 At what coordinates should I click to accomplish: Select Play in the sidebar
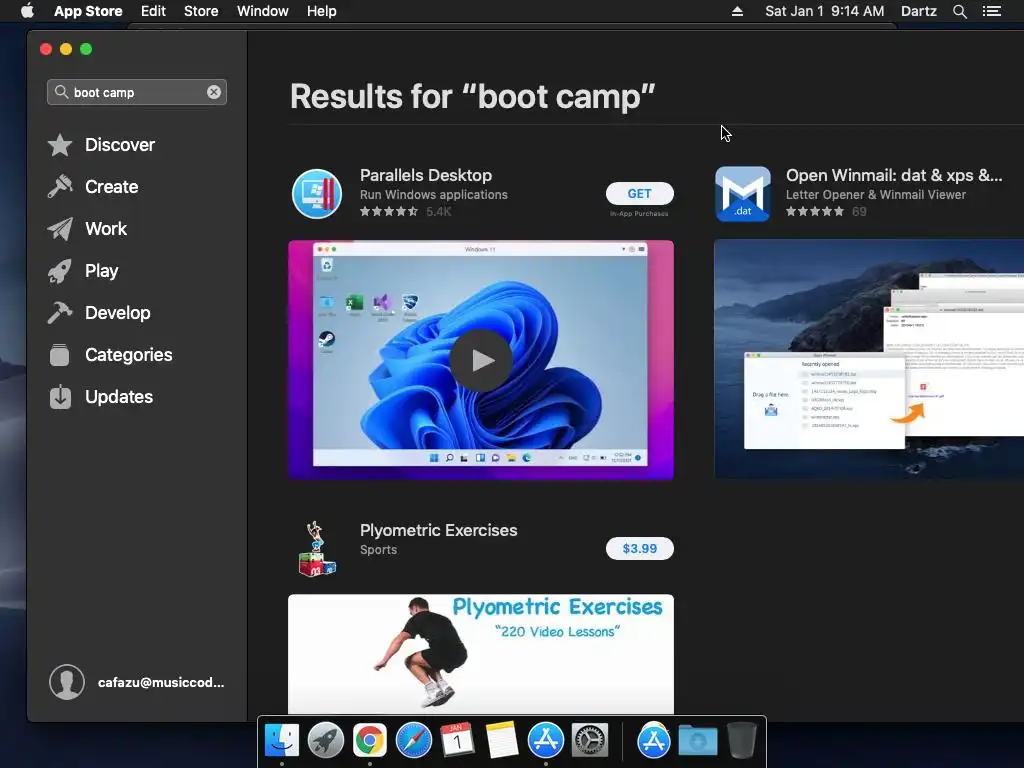[101, 271]
